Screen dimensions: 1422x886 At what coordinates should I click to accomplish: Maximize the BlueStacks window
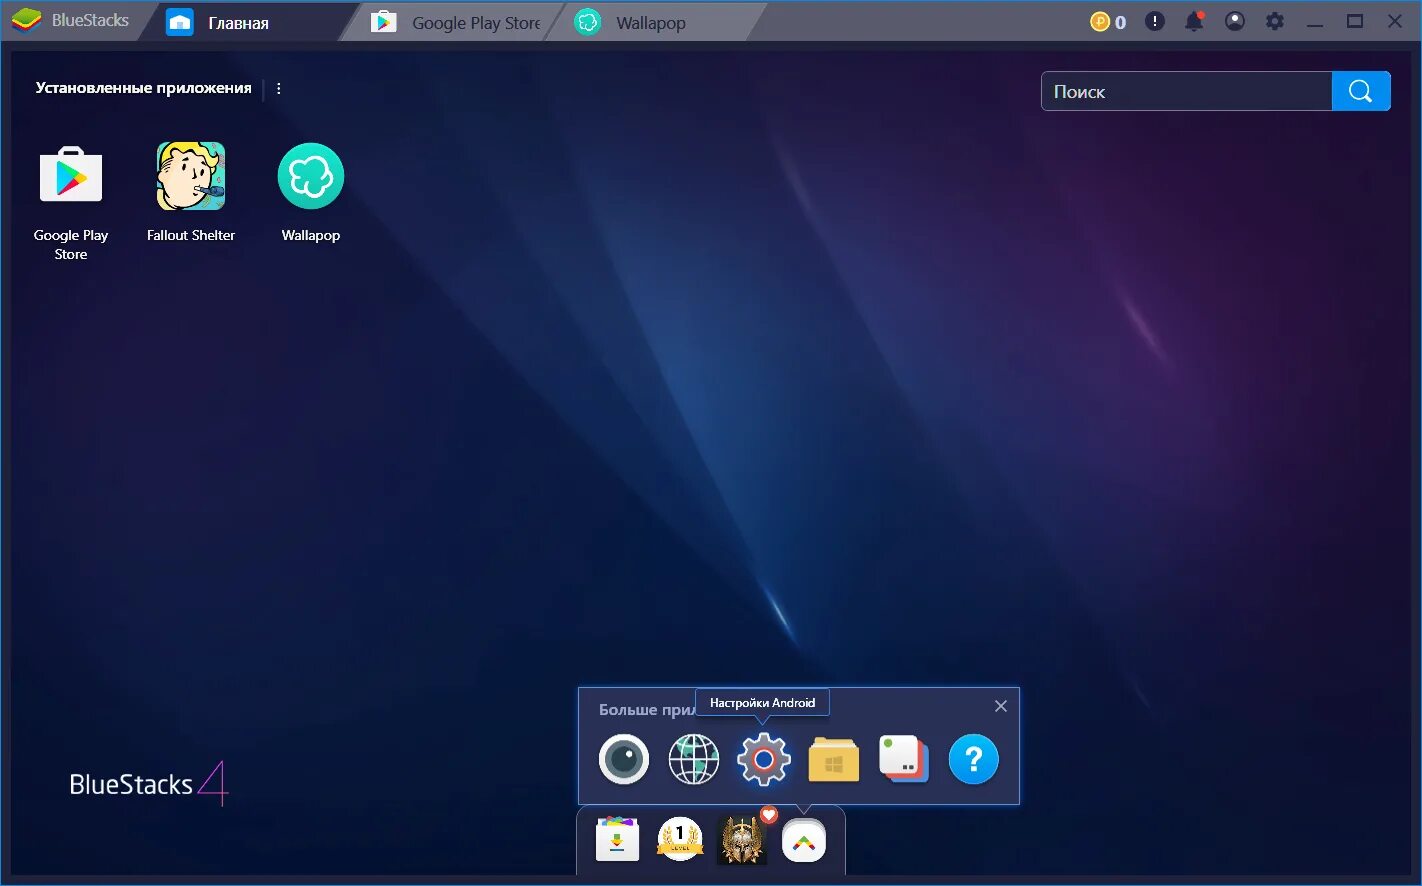pos(1355,21)
